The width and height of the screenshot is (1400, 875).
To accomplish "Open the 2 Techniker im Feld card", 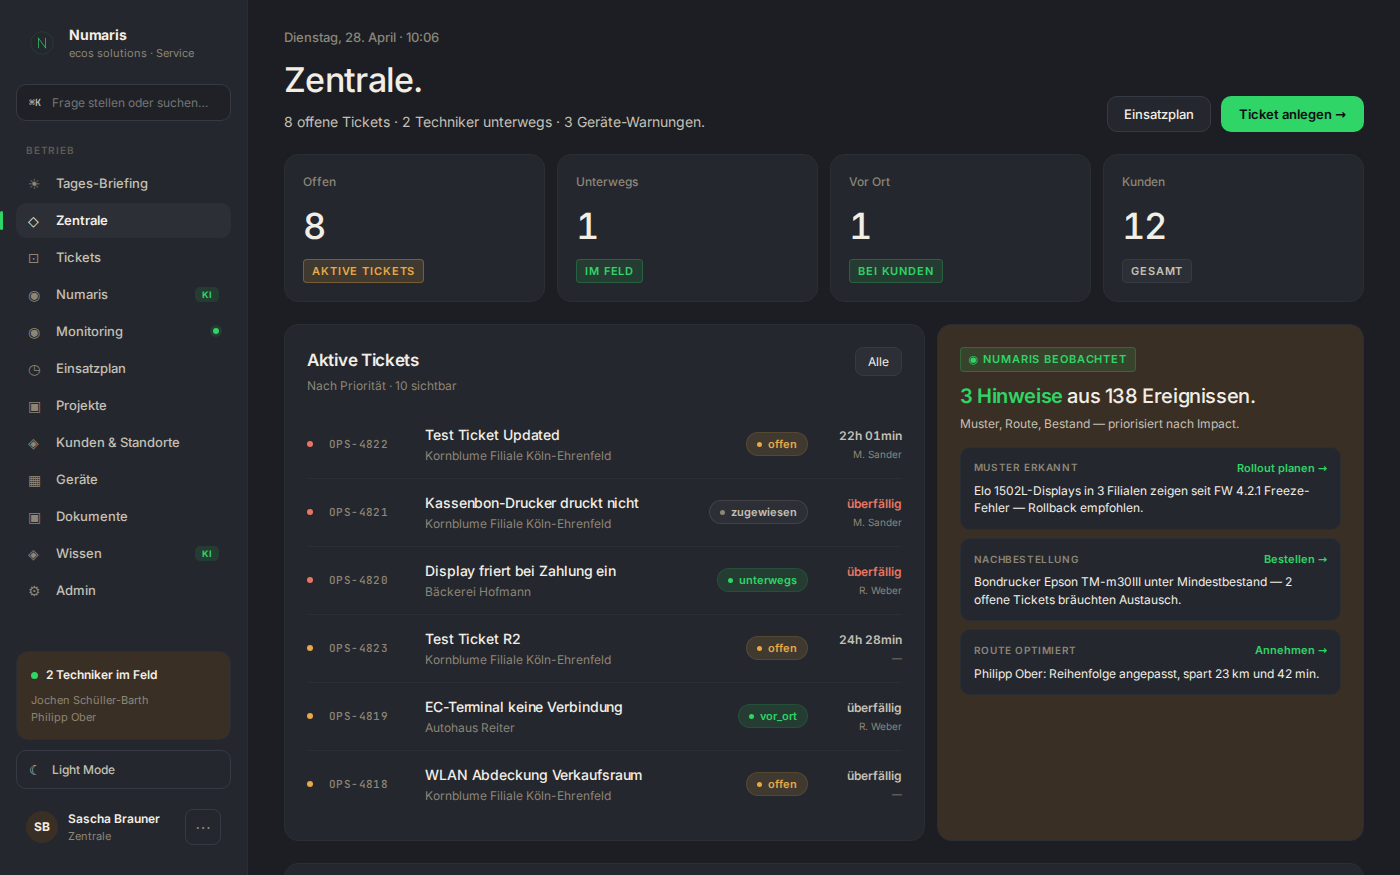I will coord(123,695).
